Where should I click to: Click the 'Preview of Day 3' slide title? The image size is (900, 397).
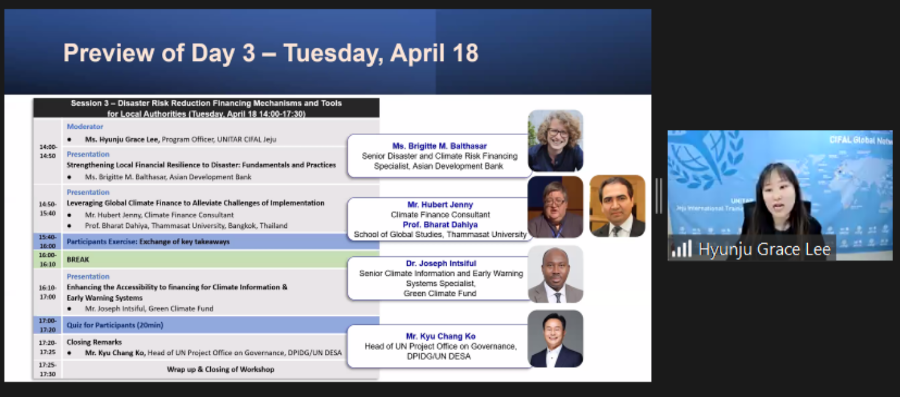coord(270,53)
